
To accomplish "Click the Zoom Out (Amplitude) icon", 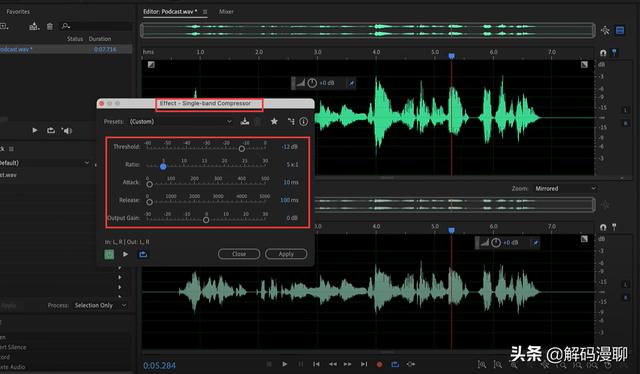I will point(498,364).
